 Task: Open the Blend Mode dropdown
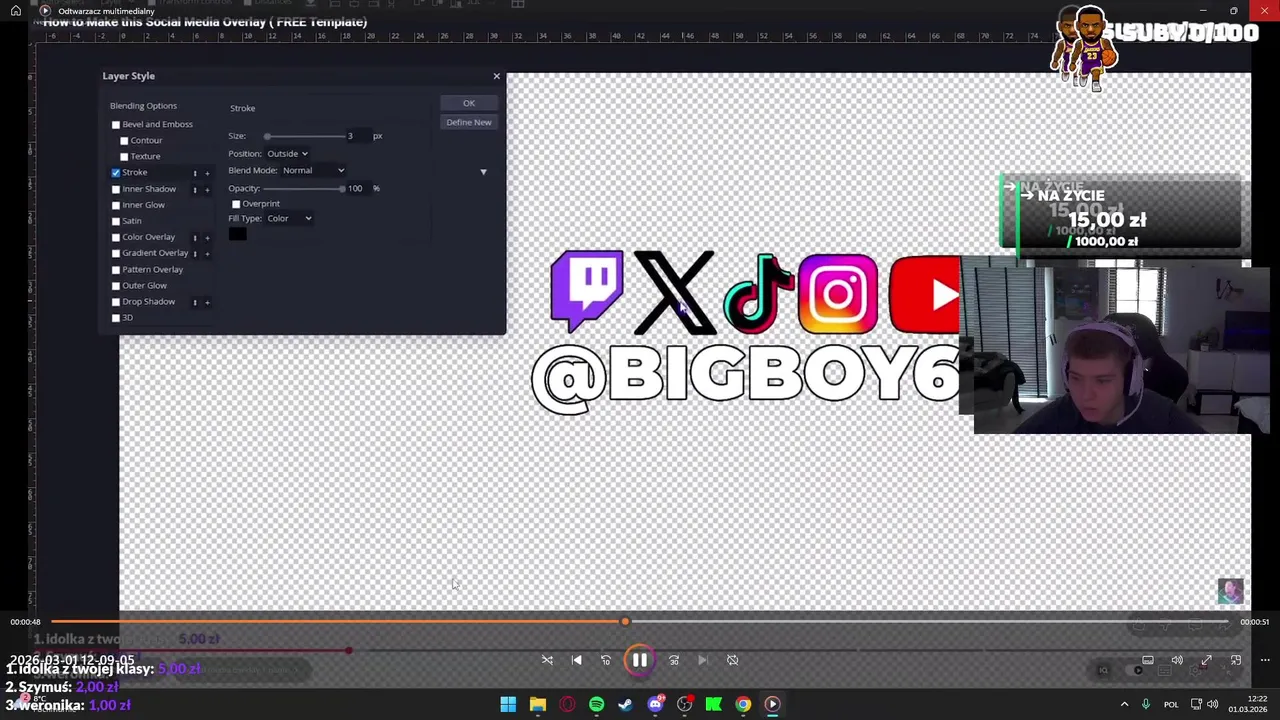coord(313,171)
